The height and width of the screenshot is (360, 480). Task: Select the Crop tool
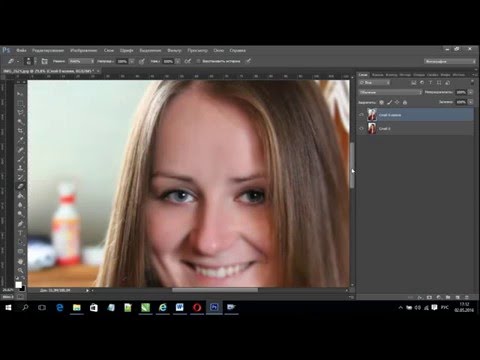[20, 131]
